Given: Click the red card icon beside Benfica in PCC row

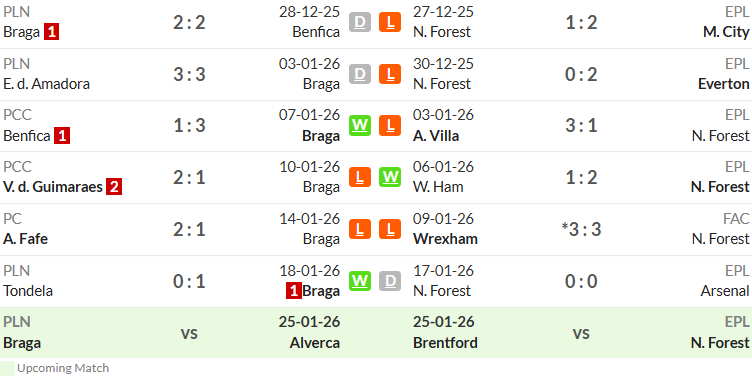Looking at the screenshot, I should click(x=62, y=136).
